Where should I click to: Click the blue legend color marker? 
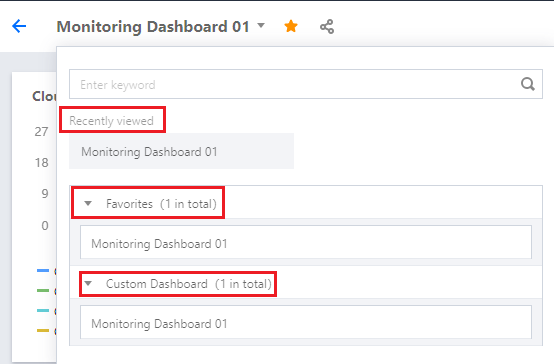43,271
